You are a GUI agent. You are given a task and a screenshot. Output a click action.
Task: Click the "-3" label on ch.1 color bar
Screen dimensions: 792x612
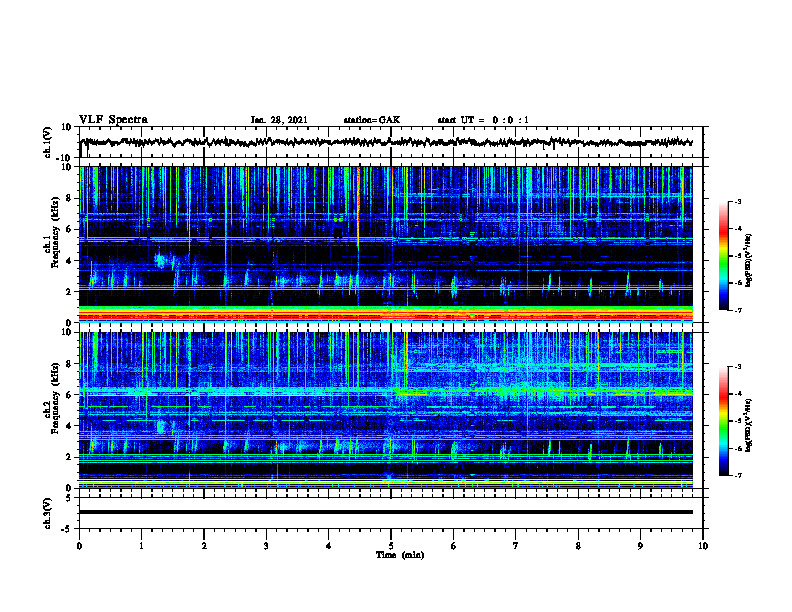(x=738, y=201)
